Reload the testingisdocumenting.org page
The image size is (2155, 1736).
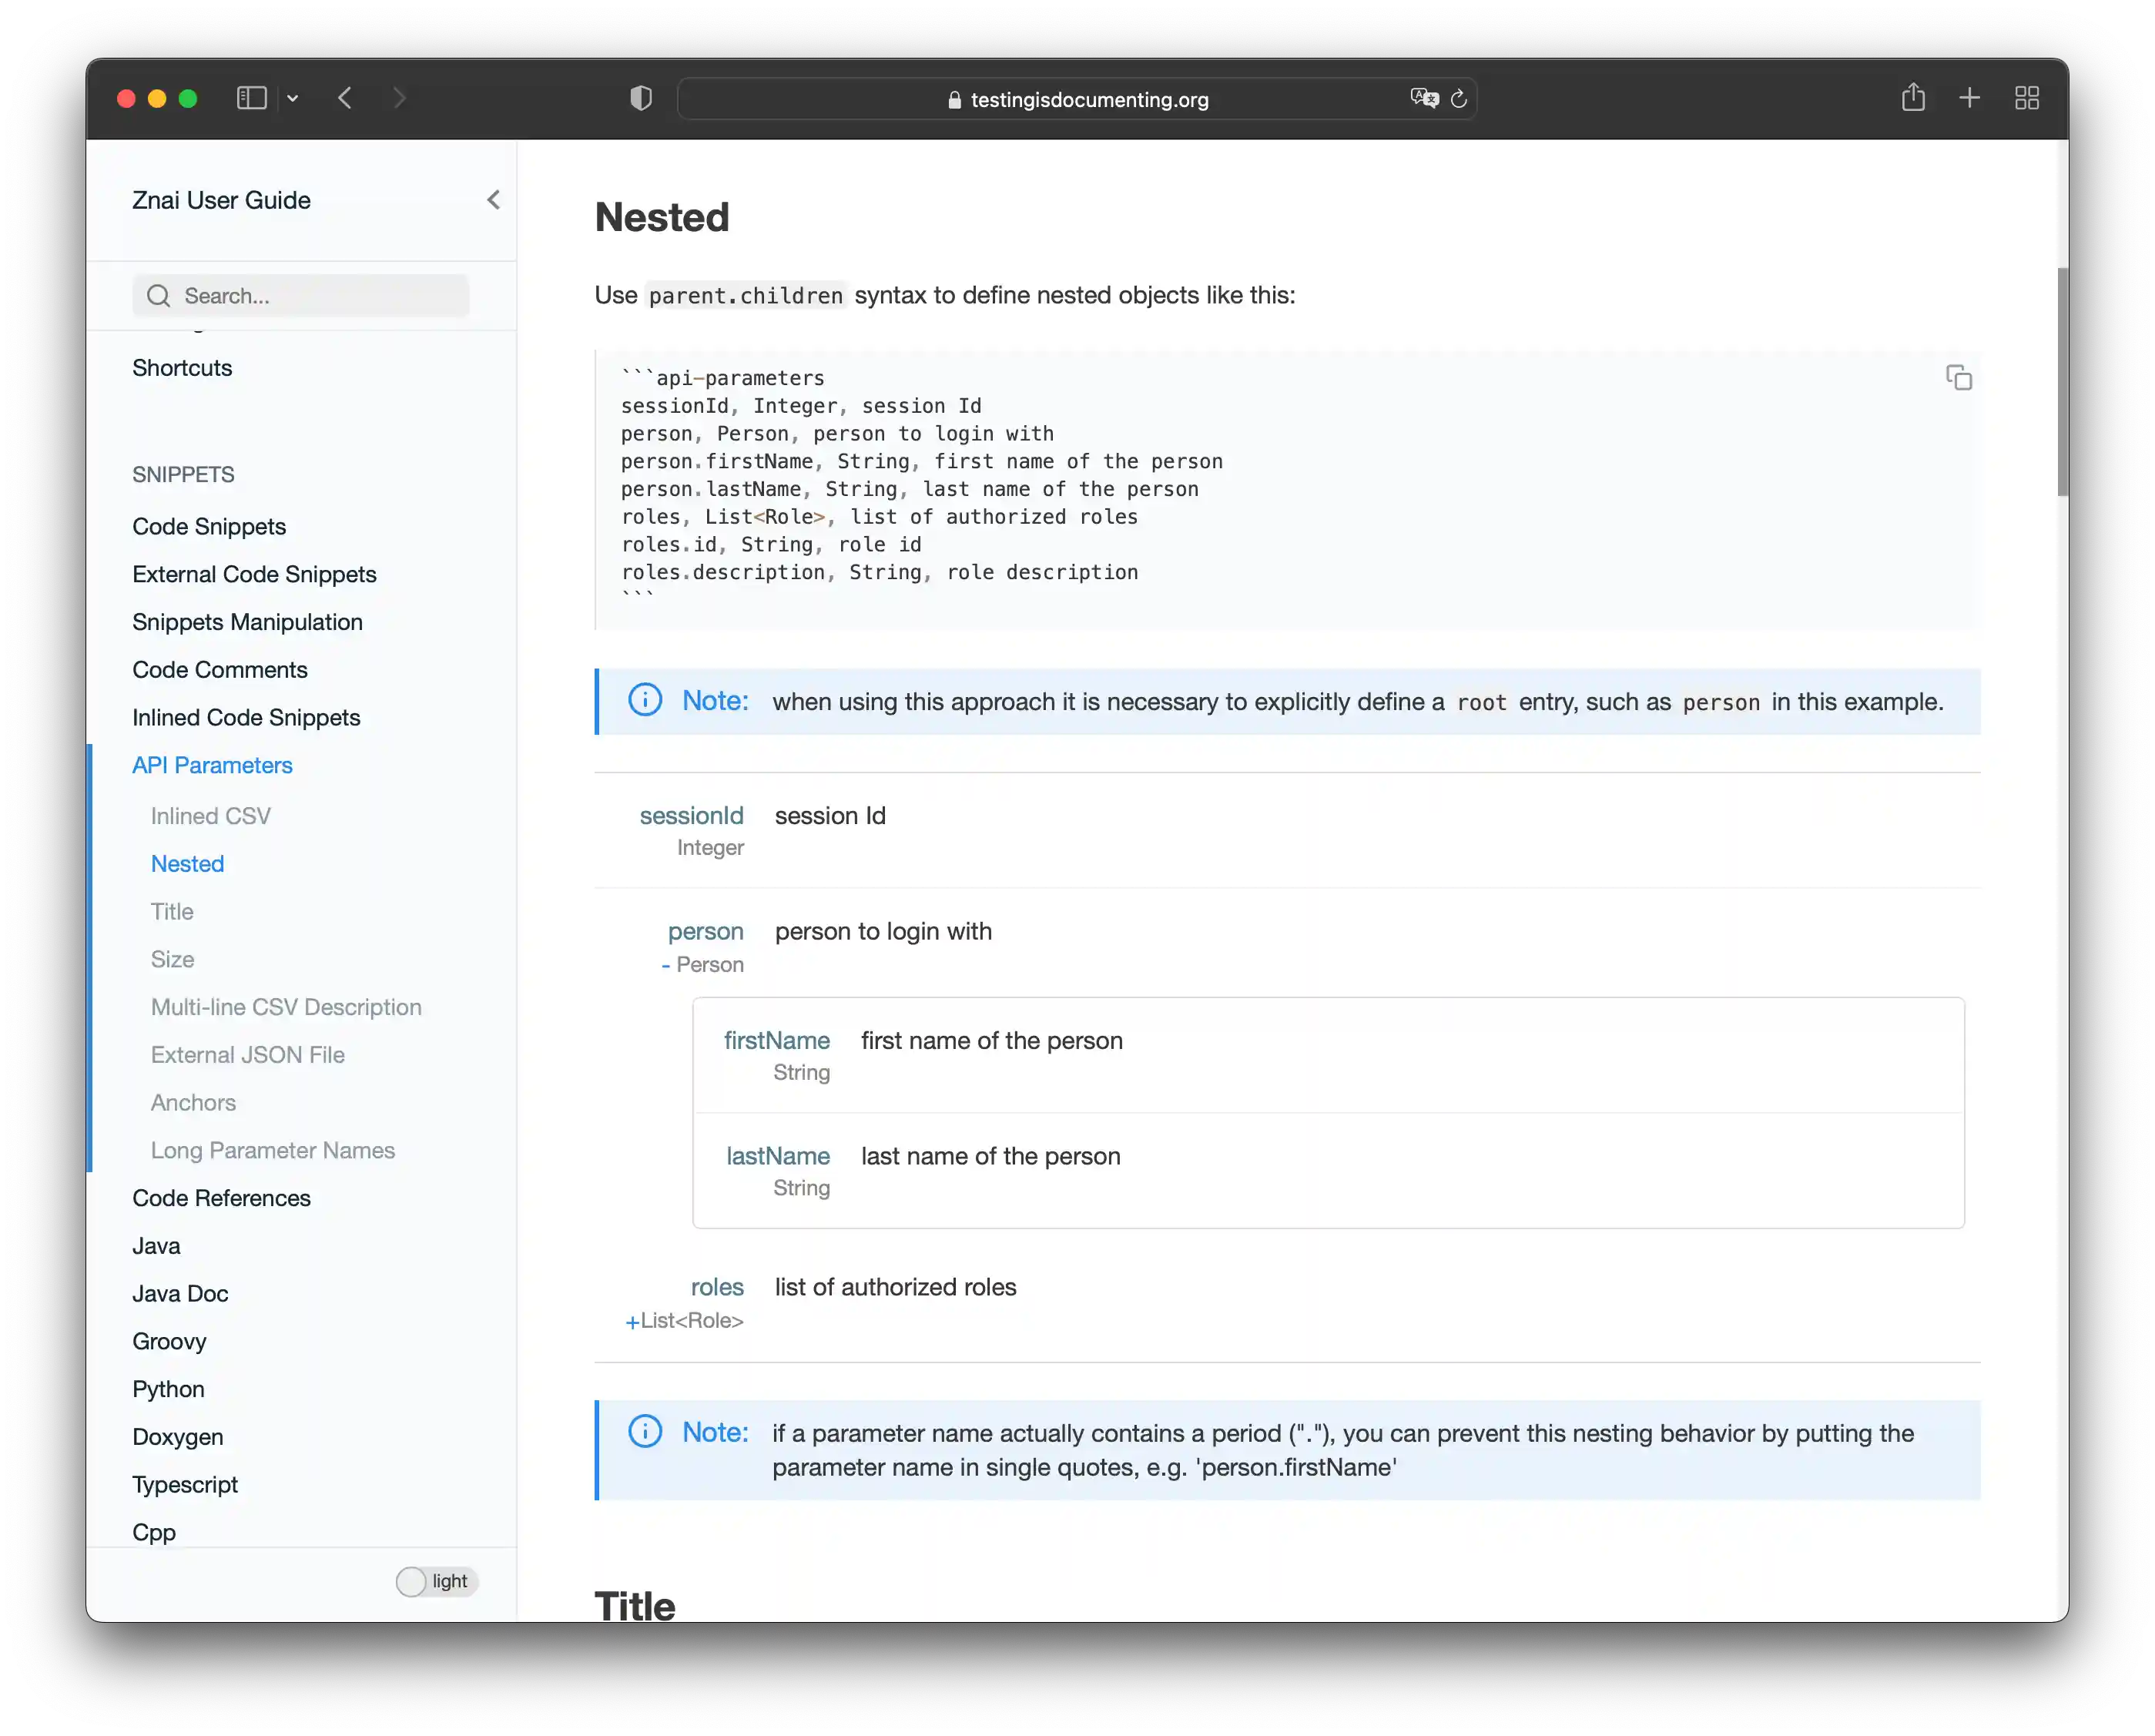pyautogui.click(x=1460, y=98)
